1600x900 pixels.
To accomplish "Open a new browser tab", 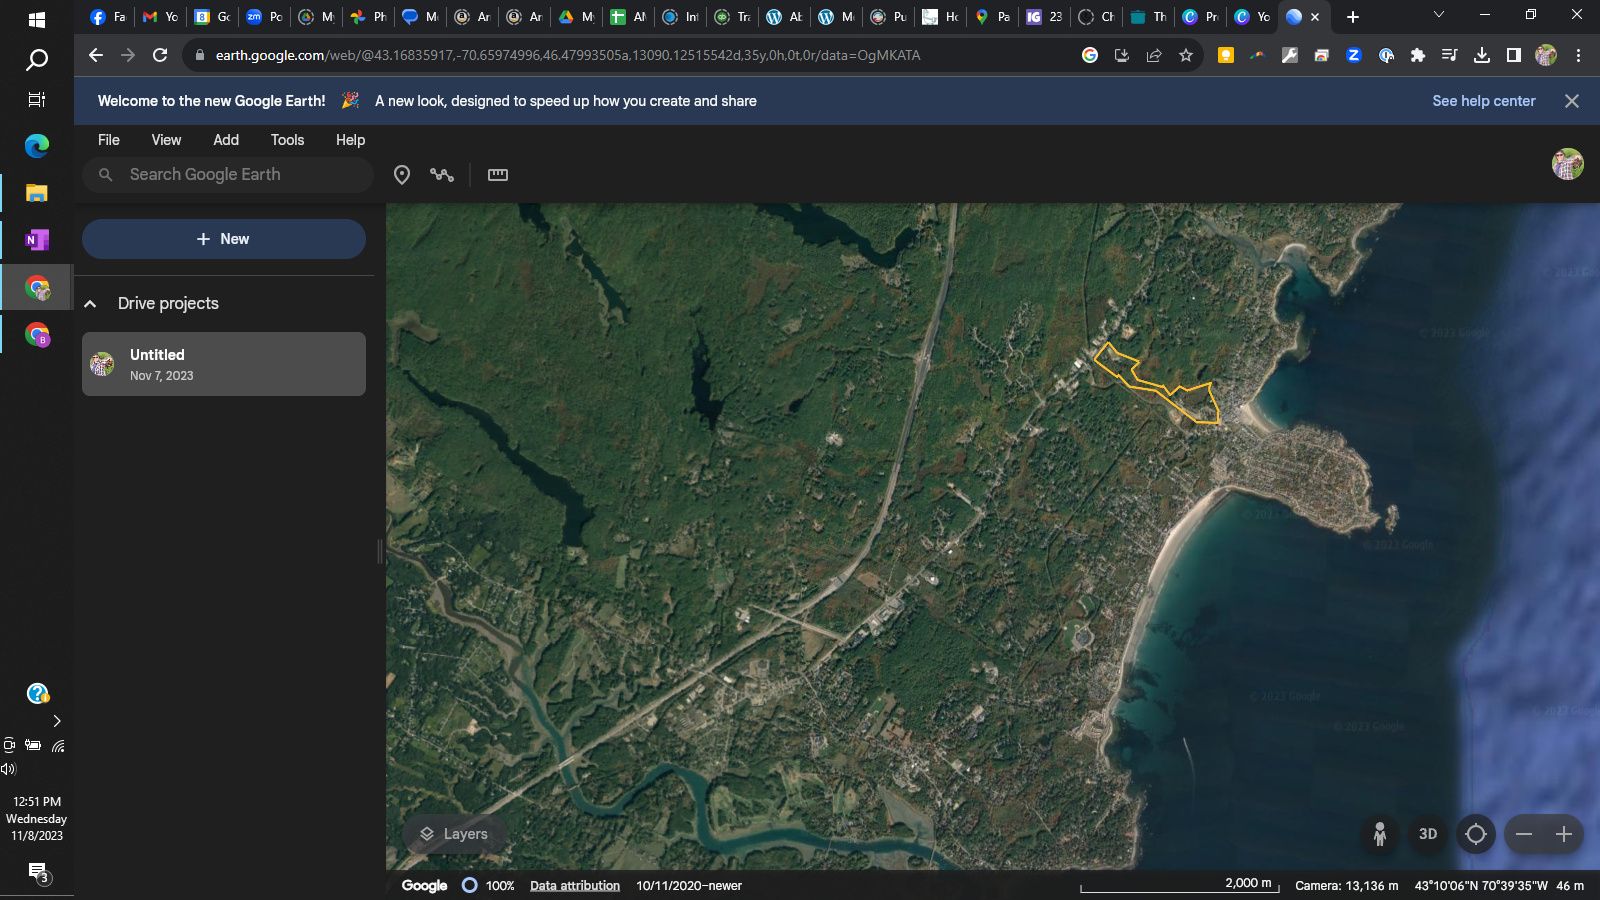I will click(1353, 17).
